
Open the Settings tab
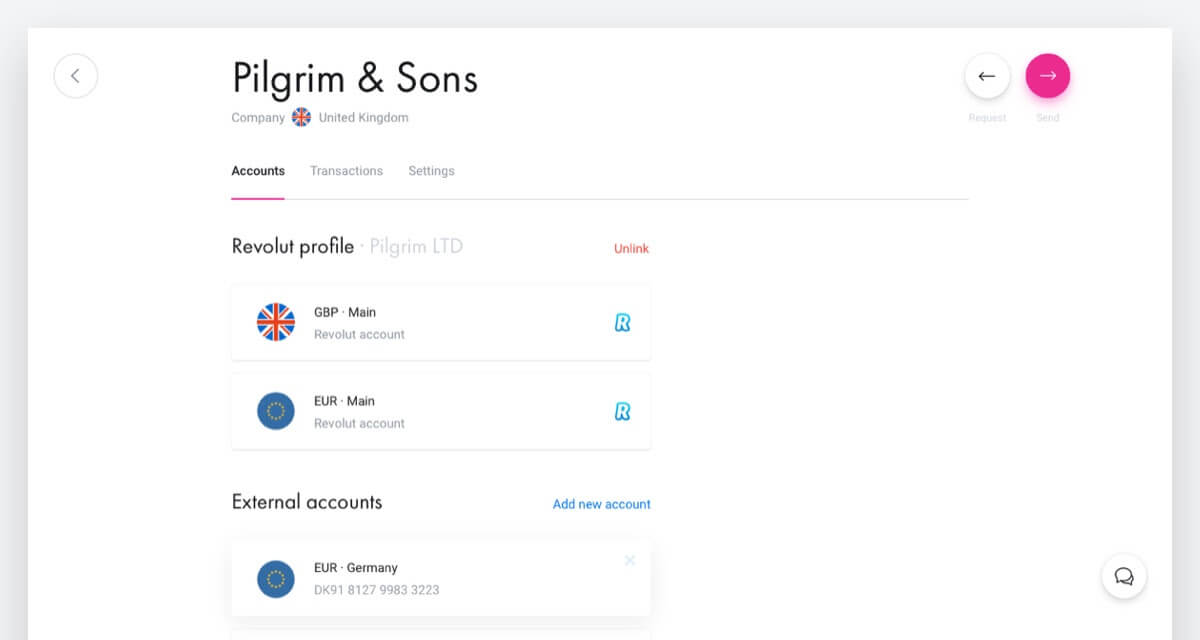(431, 171)
